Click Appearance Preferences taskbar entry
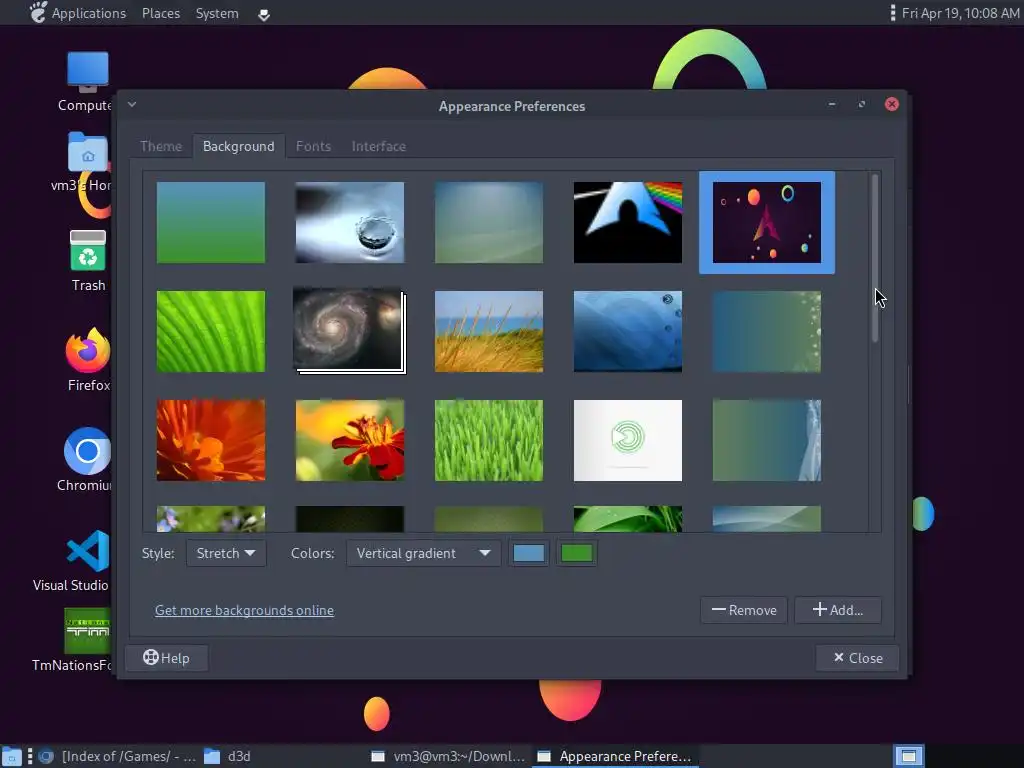The image size is (1024, 768). click(614, 756)
